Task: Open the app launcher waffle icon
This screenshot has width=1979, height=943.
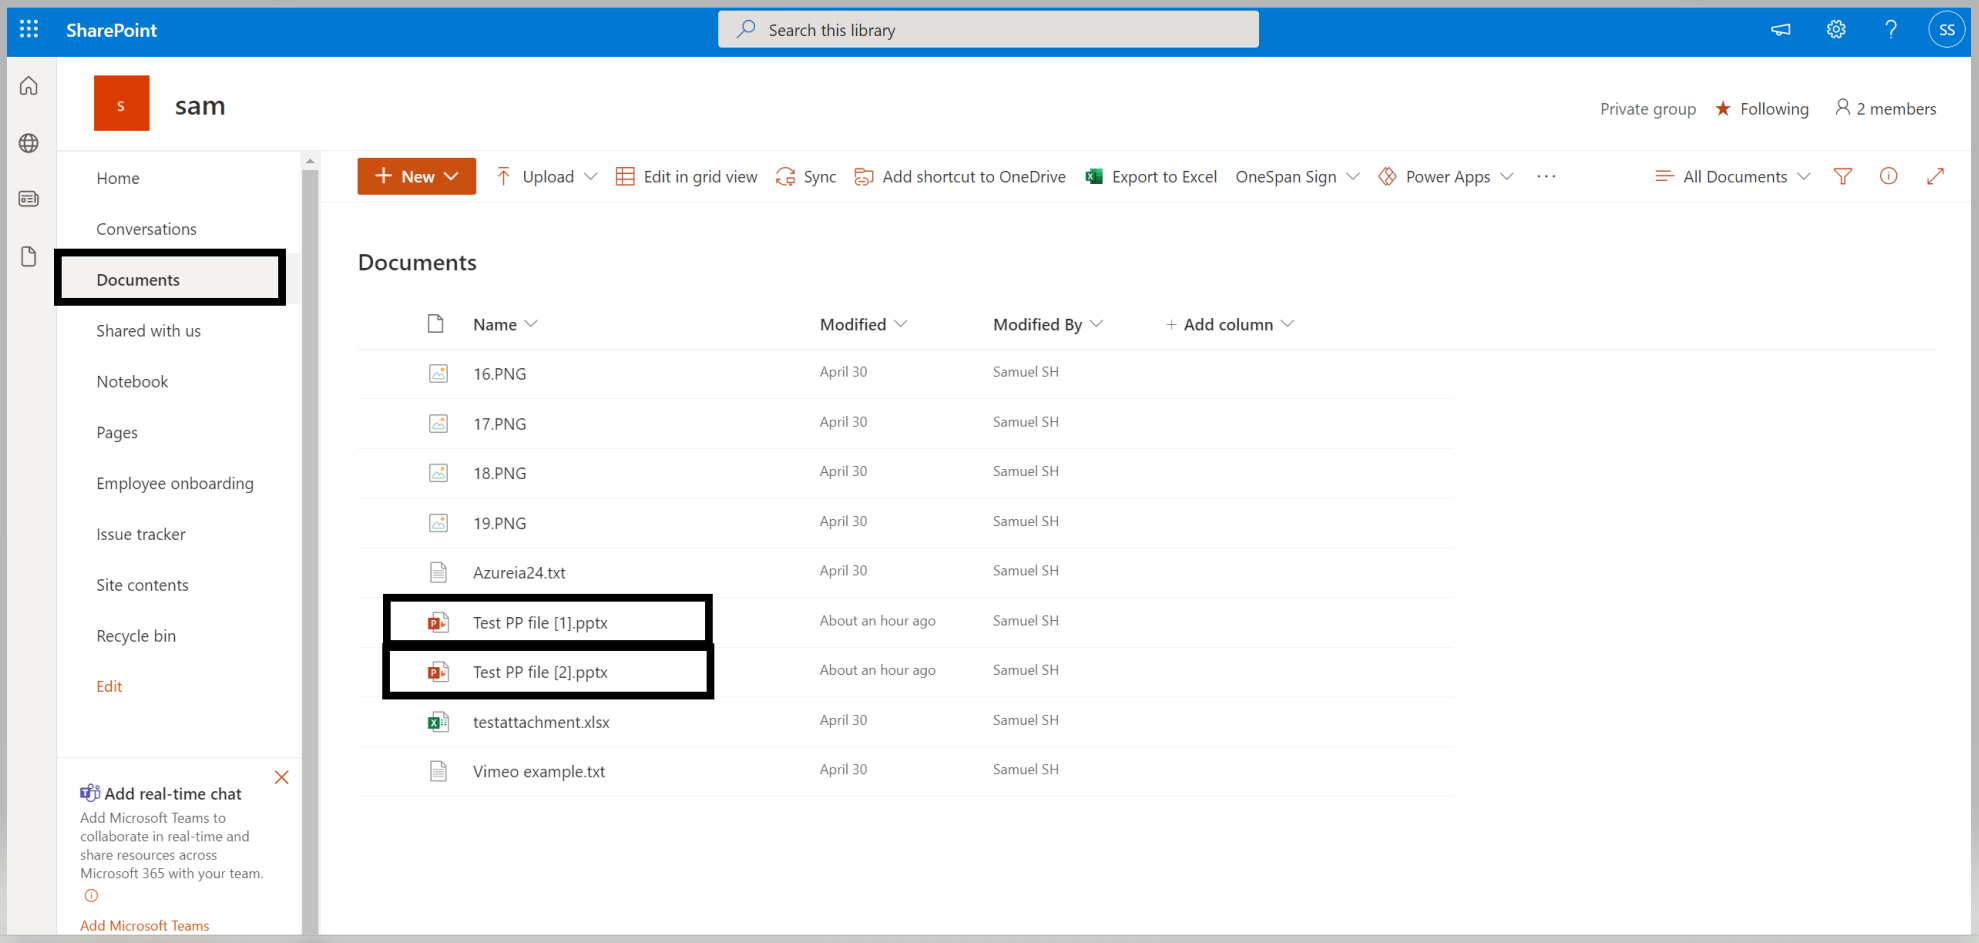Action: click(x=28, y=29)
